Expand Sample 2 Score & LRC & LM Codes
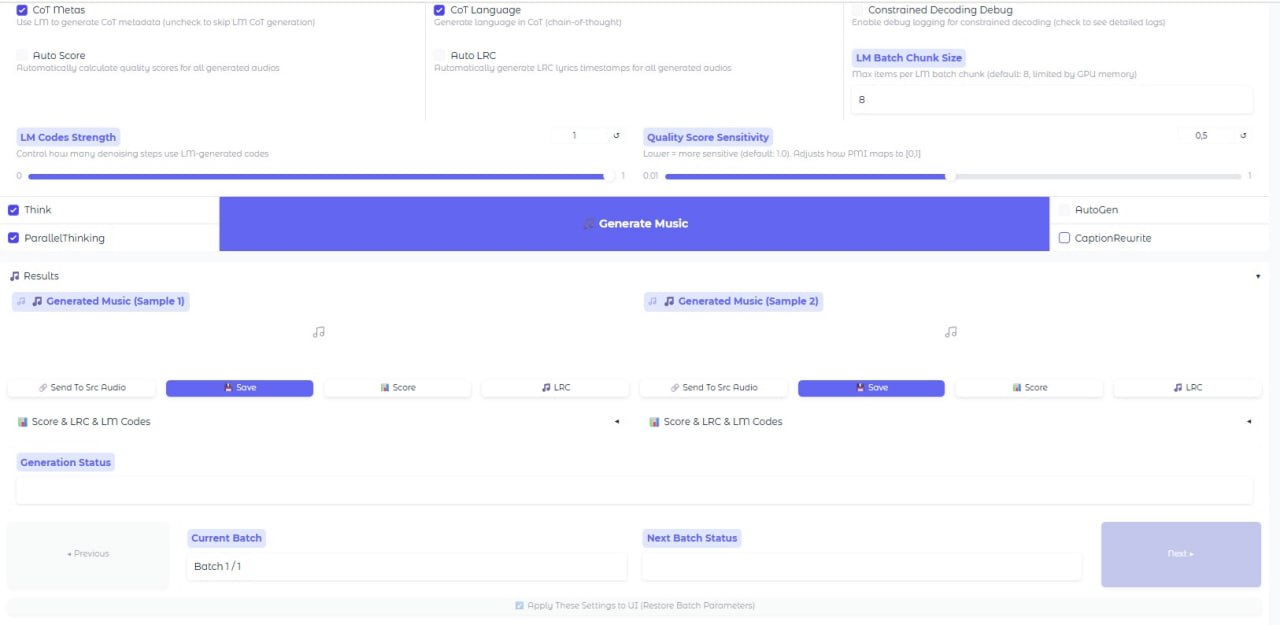 (x=1249, y=422)
